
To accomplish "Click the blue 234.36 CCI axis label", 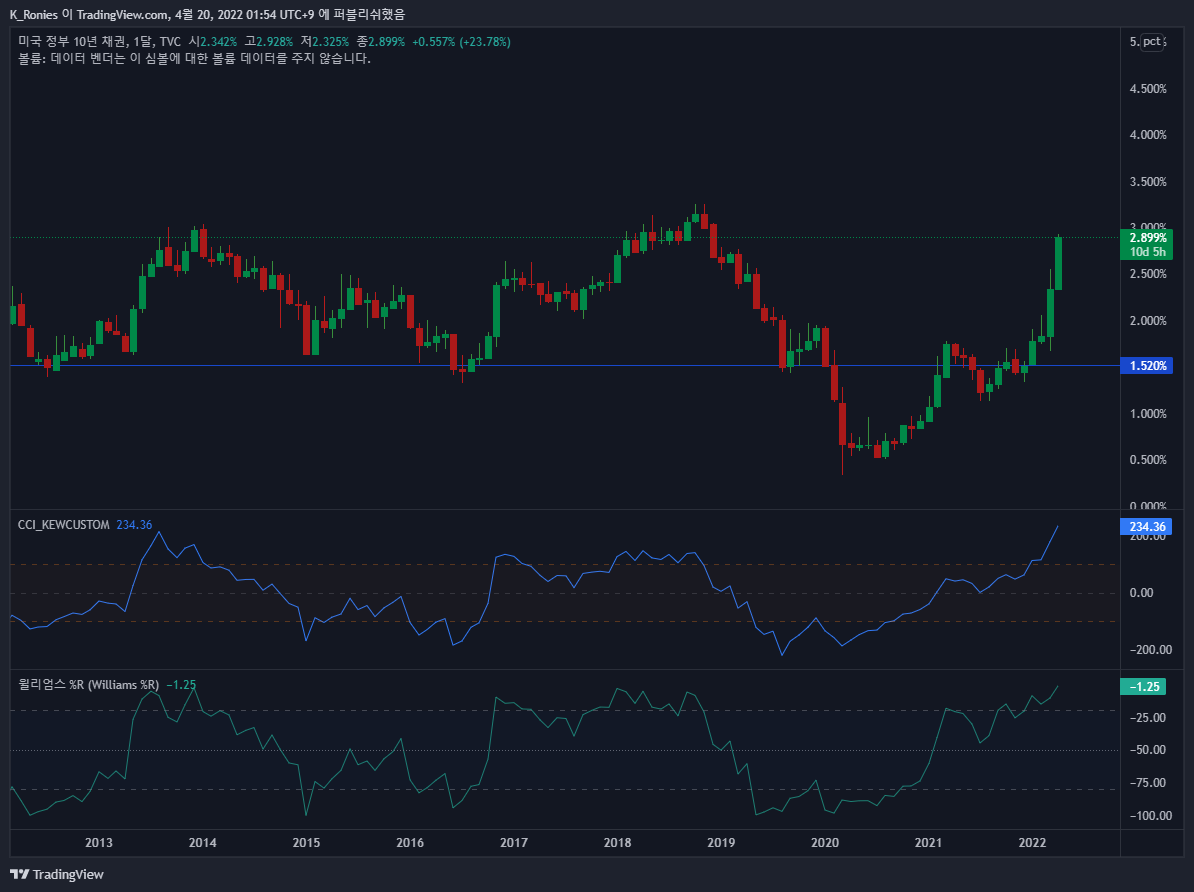I will coord(1147,526).
